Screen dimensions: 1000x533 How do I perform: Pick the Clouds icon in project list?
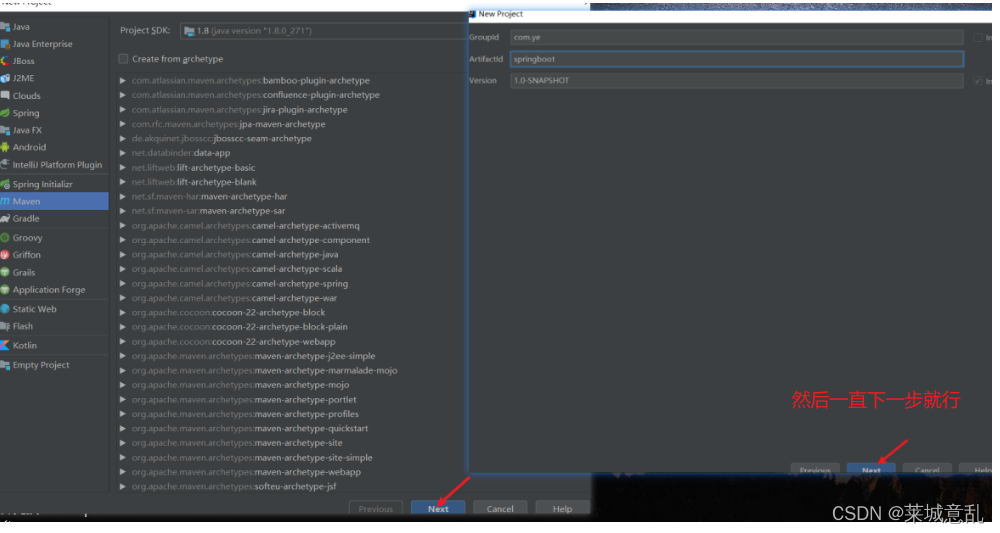(5, 96)
